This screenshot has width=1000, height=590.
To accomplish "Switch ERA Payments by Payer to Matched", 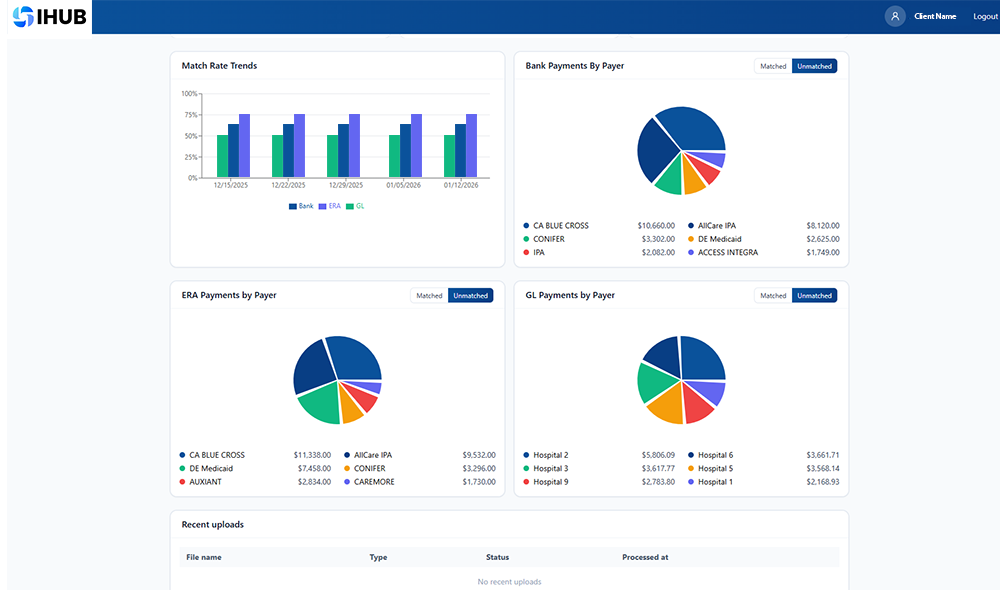I will tap(429, 296).
